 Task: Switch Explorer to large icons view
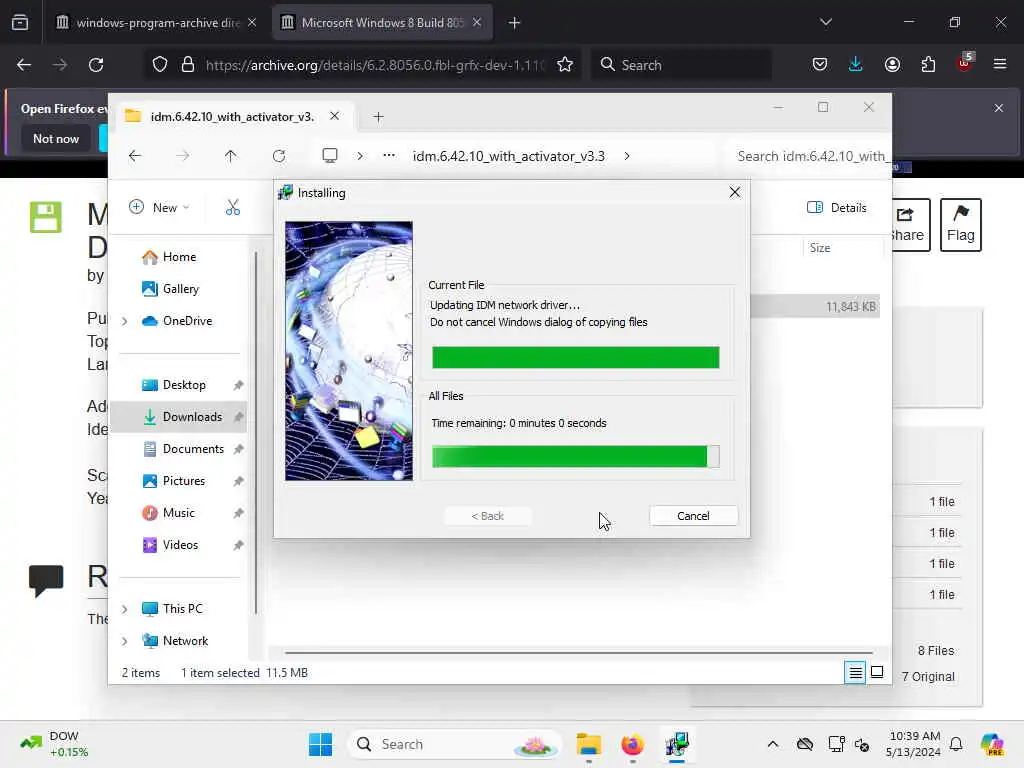pos(877,672)
